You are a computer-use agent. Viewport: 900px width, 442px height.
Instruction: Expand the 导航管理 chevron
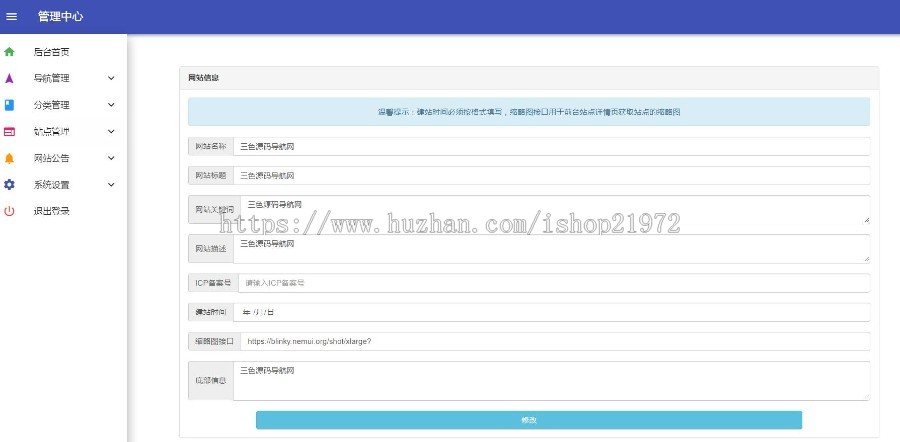[111, 78]
